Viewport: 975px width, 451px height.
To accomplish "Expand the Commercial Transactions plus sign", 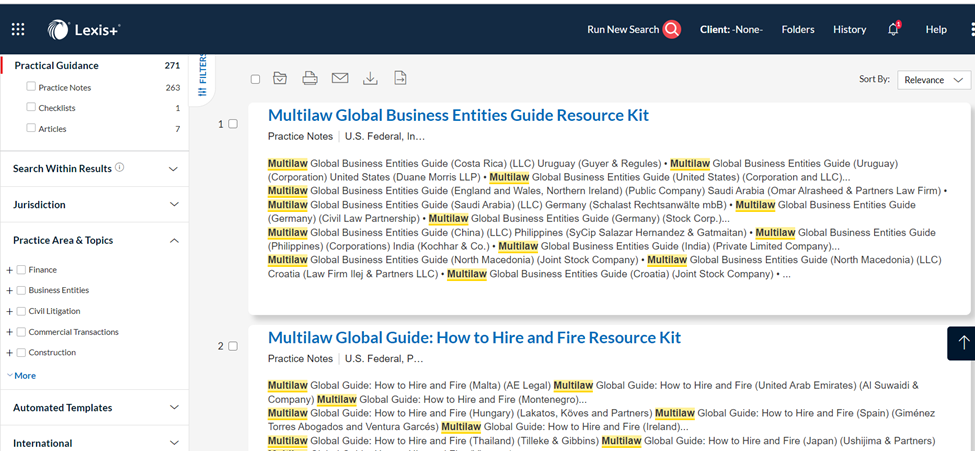I will click(9, 332).
